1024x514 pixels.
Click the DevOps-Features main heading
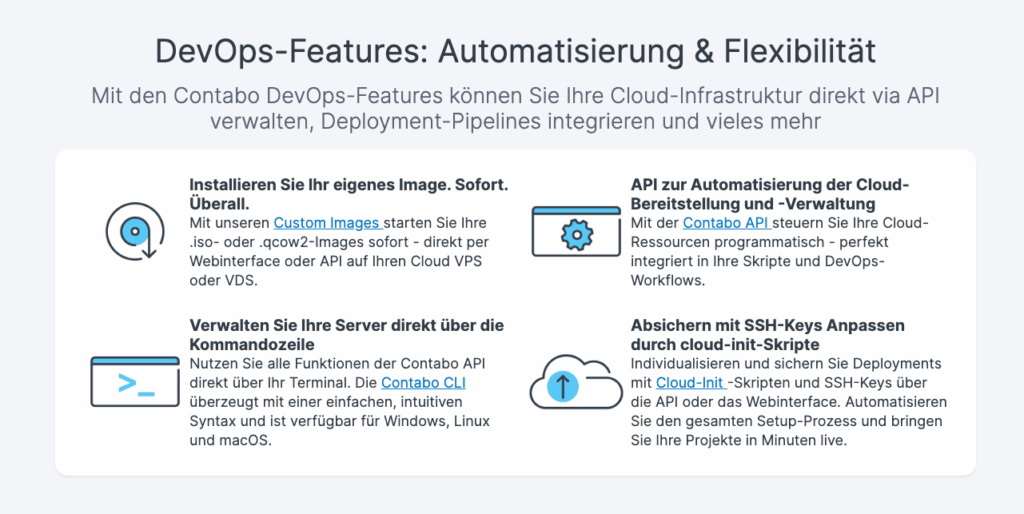pyautogui.click(x=515, y=52)
